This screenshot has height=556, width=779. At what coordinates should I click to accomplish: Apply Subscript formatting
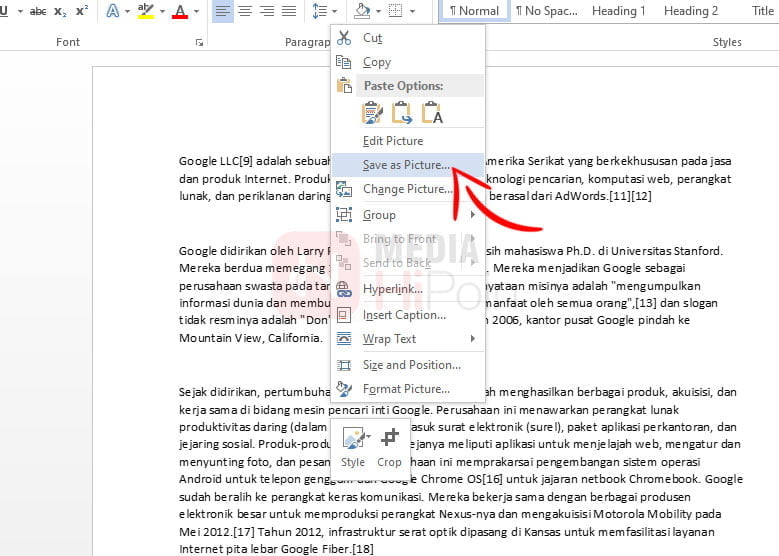60,11
